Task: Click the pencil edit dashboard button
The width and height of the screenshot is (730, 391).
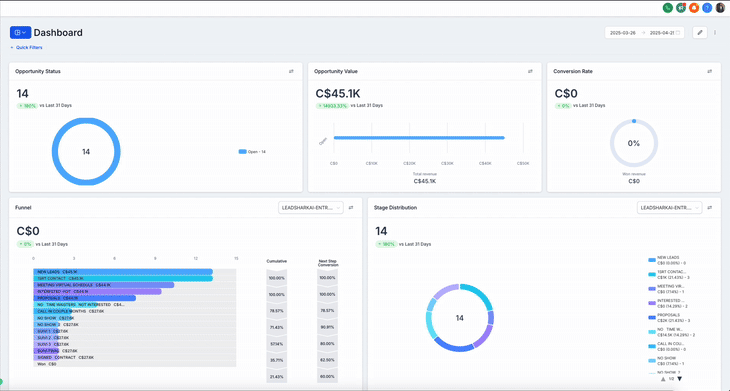Action: click(x=700, y=33)
